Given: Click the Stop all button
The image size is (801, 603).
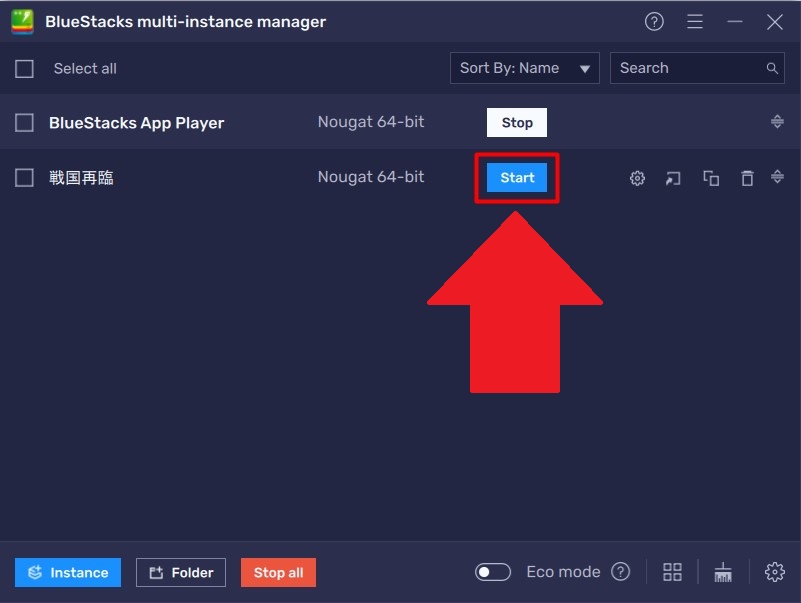Looking at the screenshot, I should click(x=278, y=572).
